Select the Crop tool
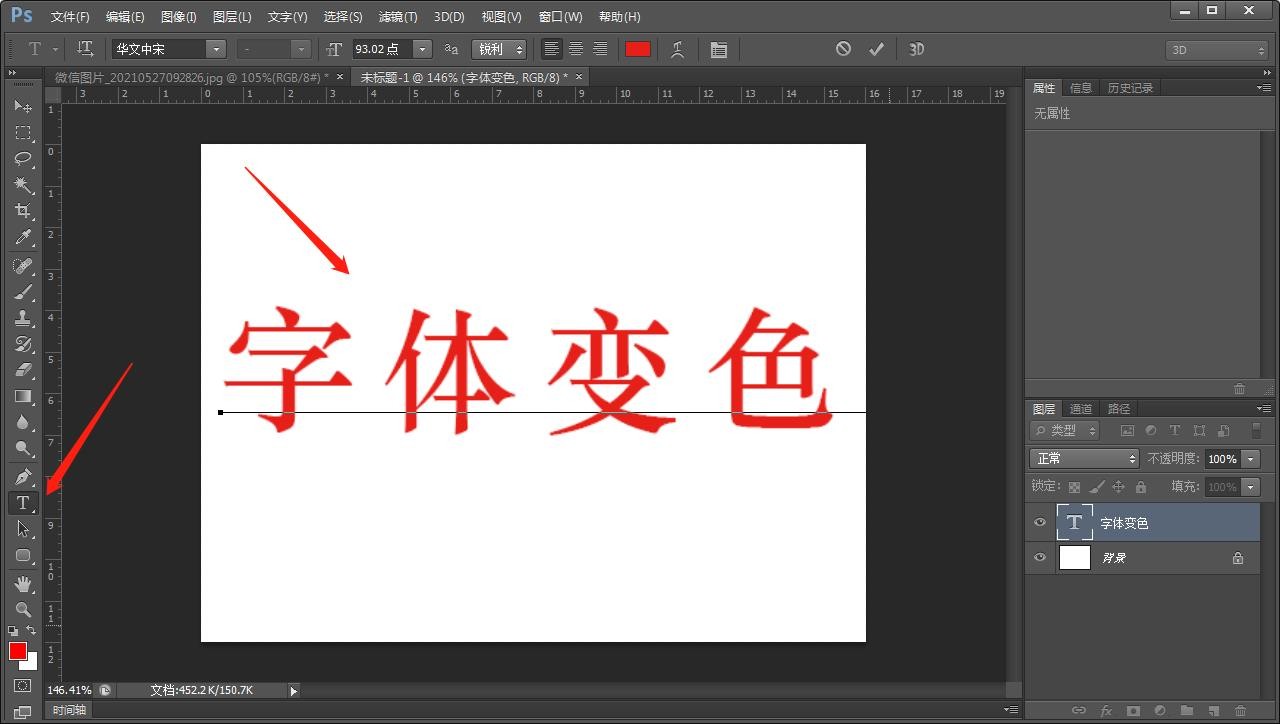1280x724 pixels. pyautogui.click(x=22, y=211)
